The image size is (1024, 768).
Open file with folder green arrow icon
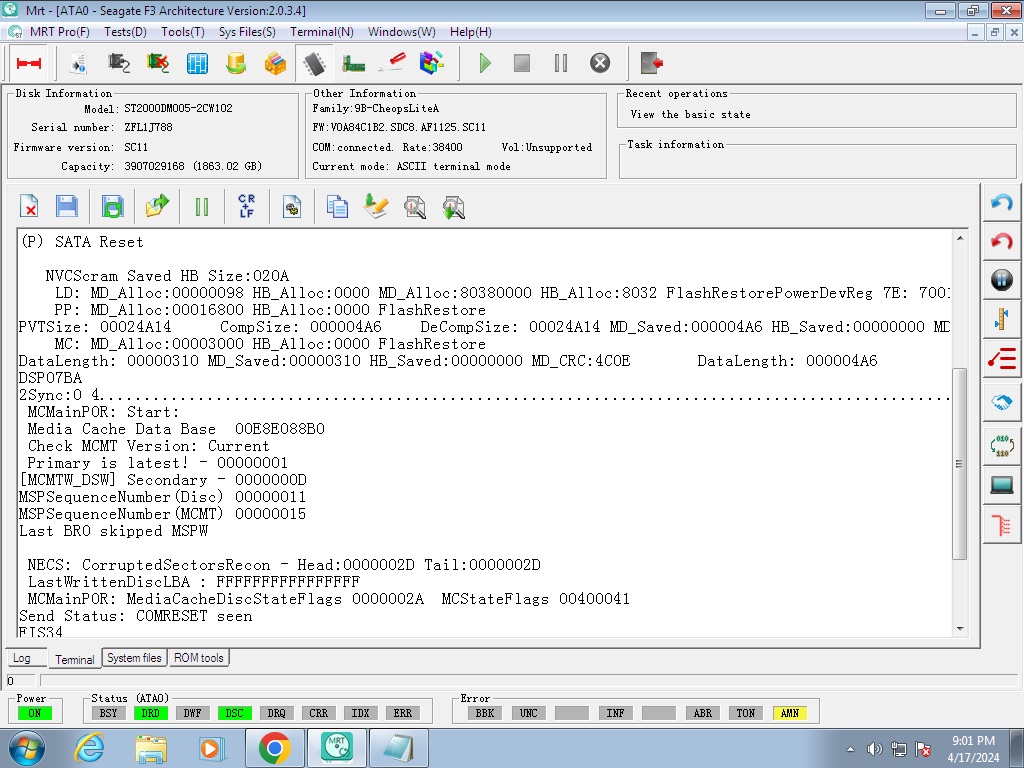[157, 207]
